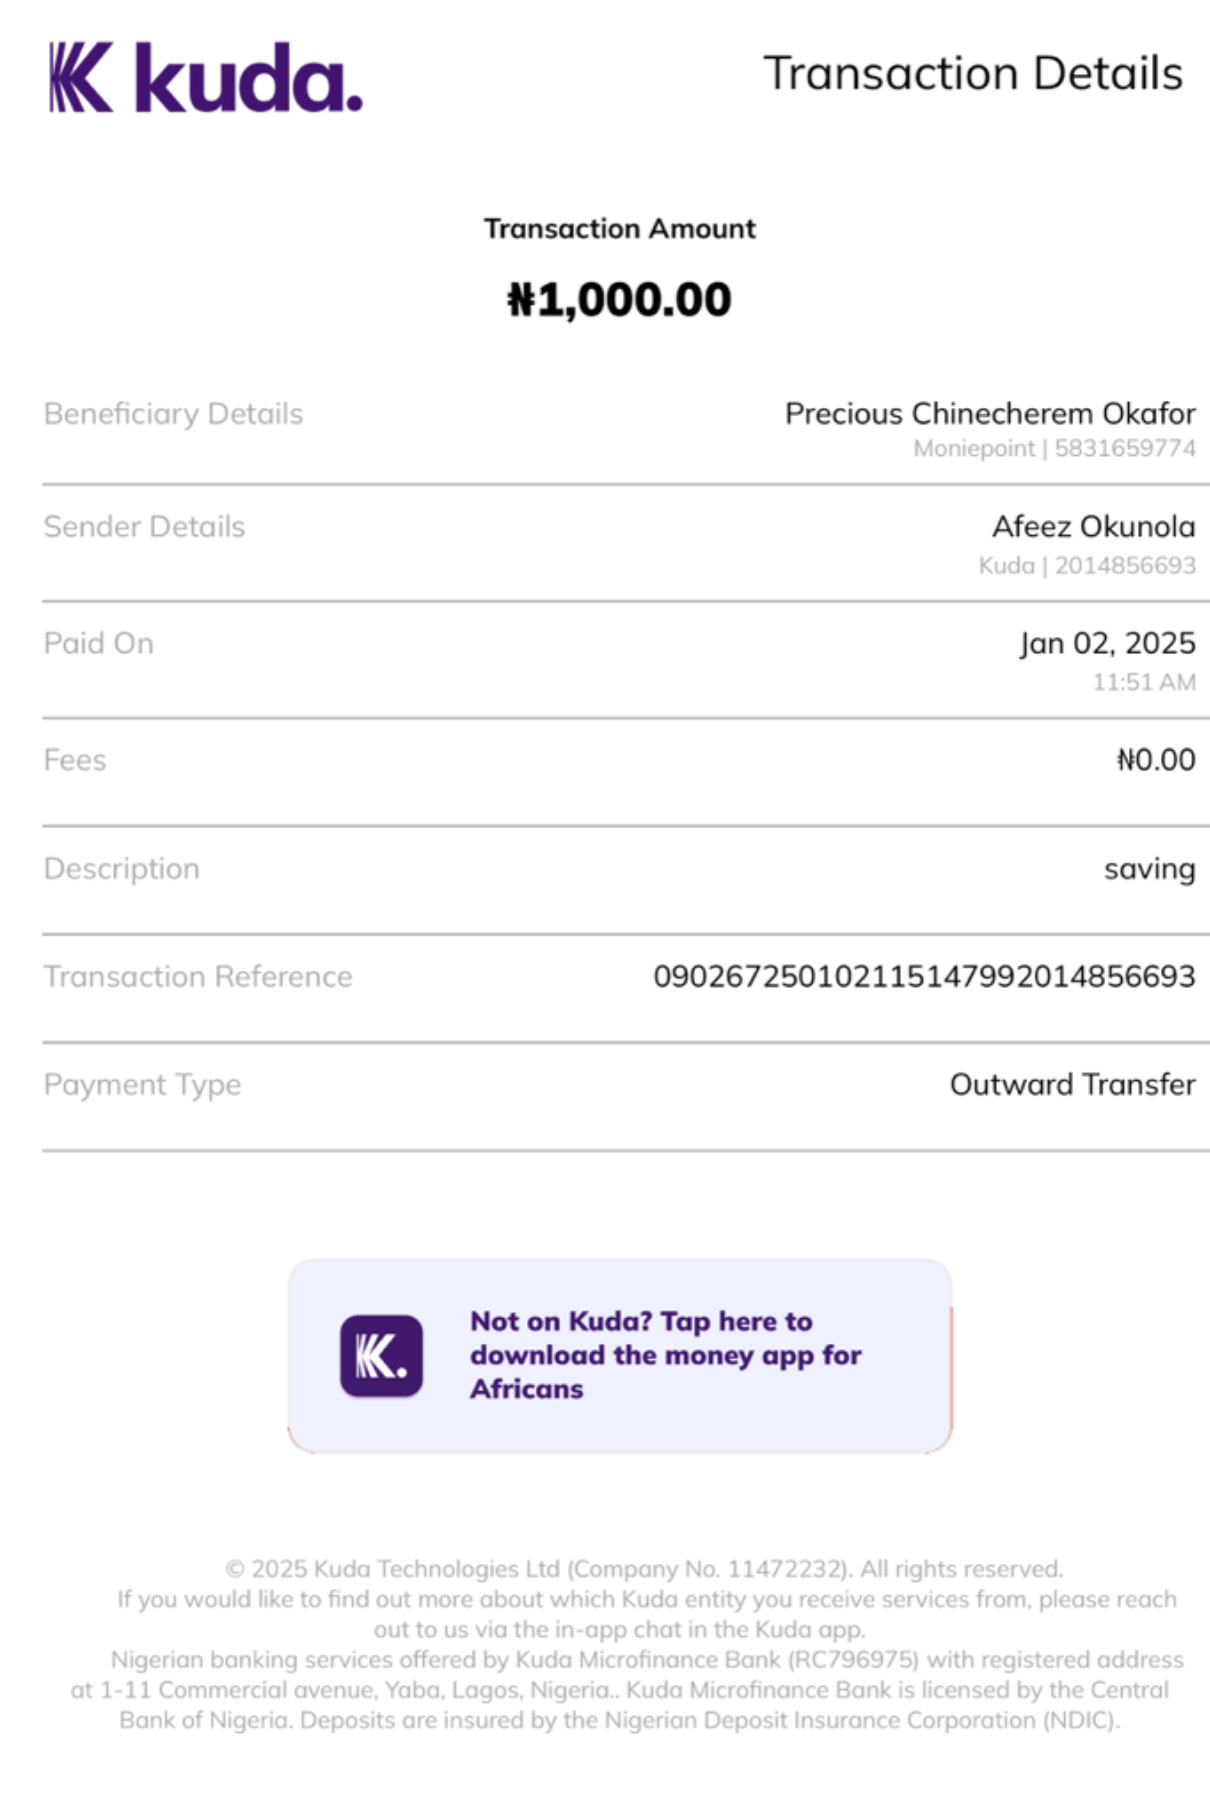Click the Kuda logo in the header
1210x1806 pixels.
click(x=205, y=77)
